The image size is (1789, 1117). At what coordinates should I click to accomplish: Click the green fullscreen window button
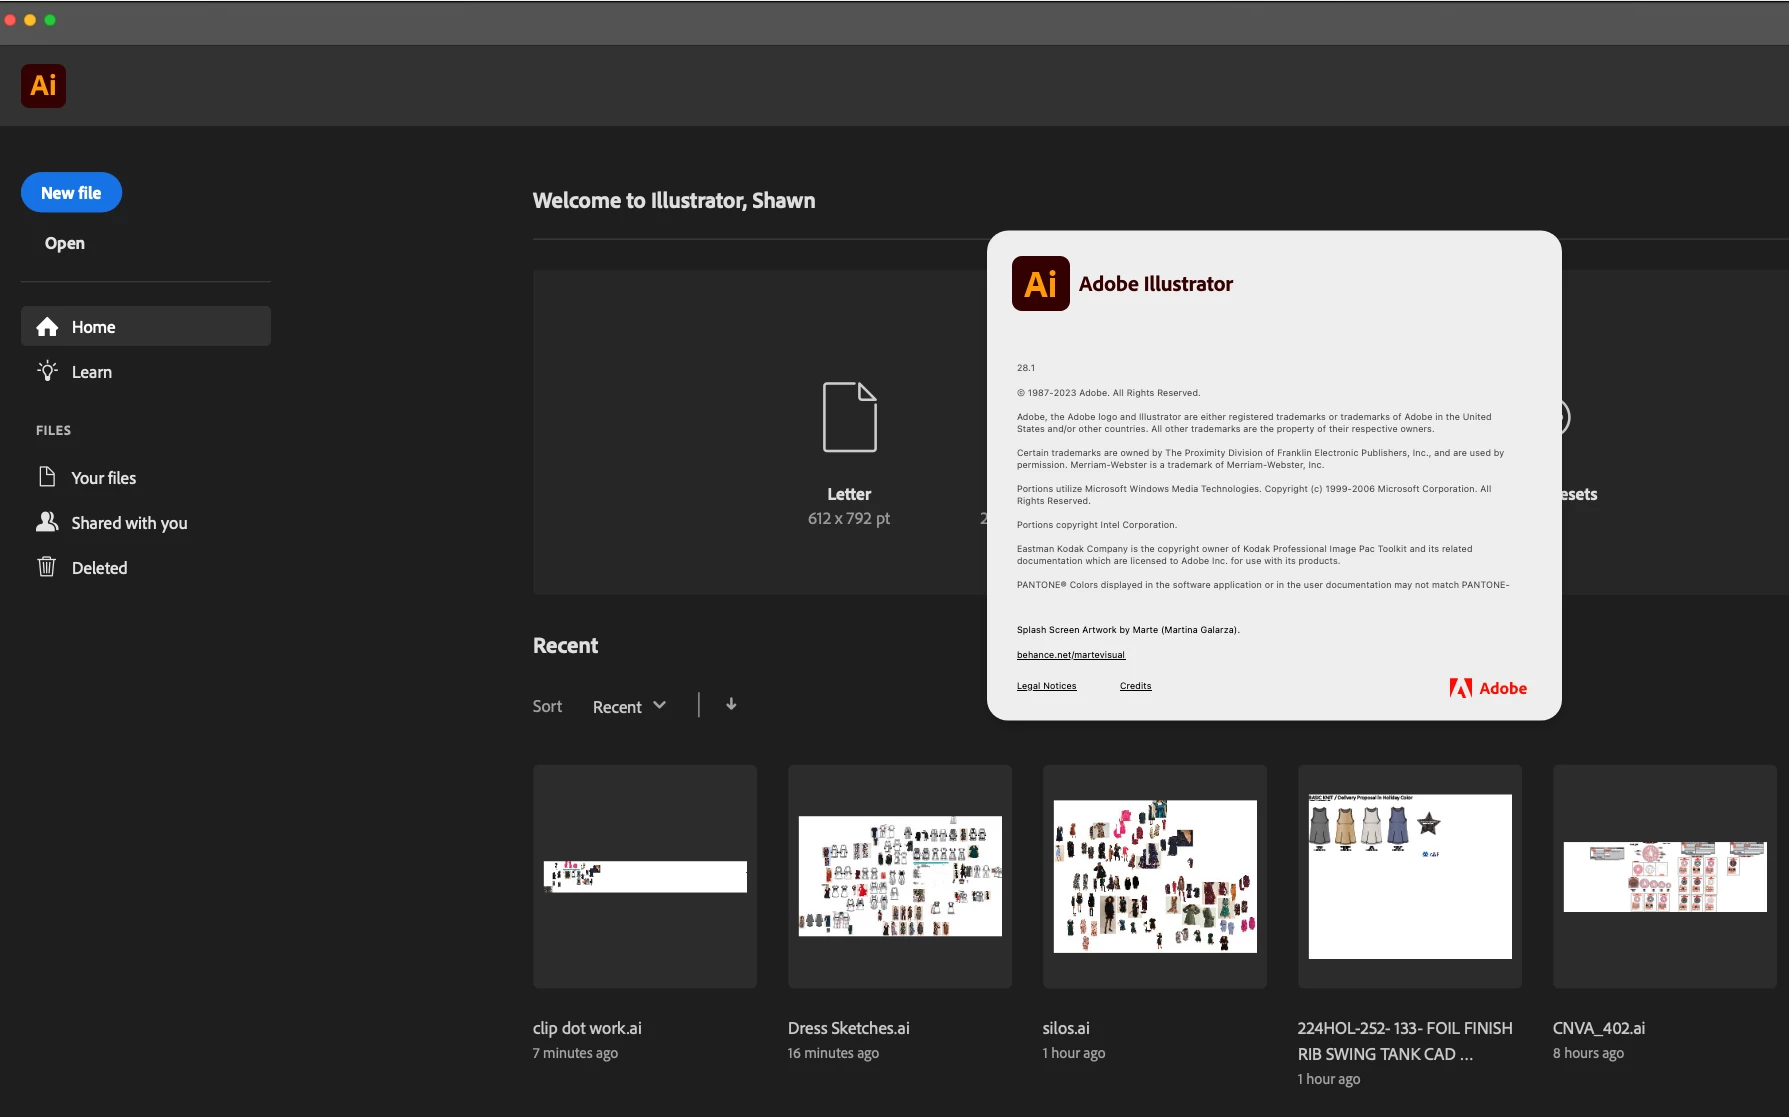tap(50, 20)
